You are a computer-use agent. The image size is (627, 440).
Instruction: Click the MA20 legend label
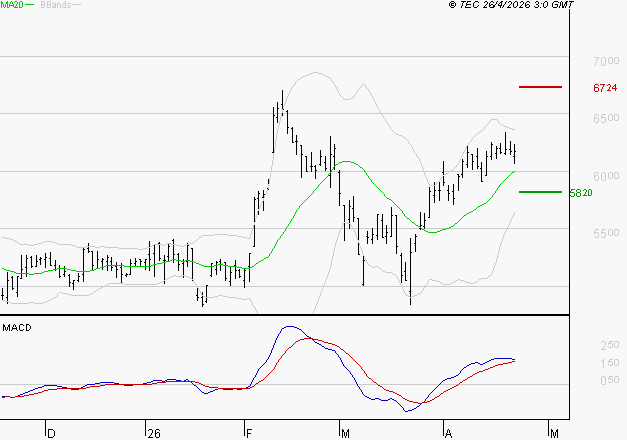(12, 4)
